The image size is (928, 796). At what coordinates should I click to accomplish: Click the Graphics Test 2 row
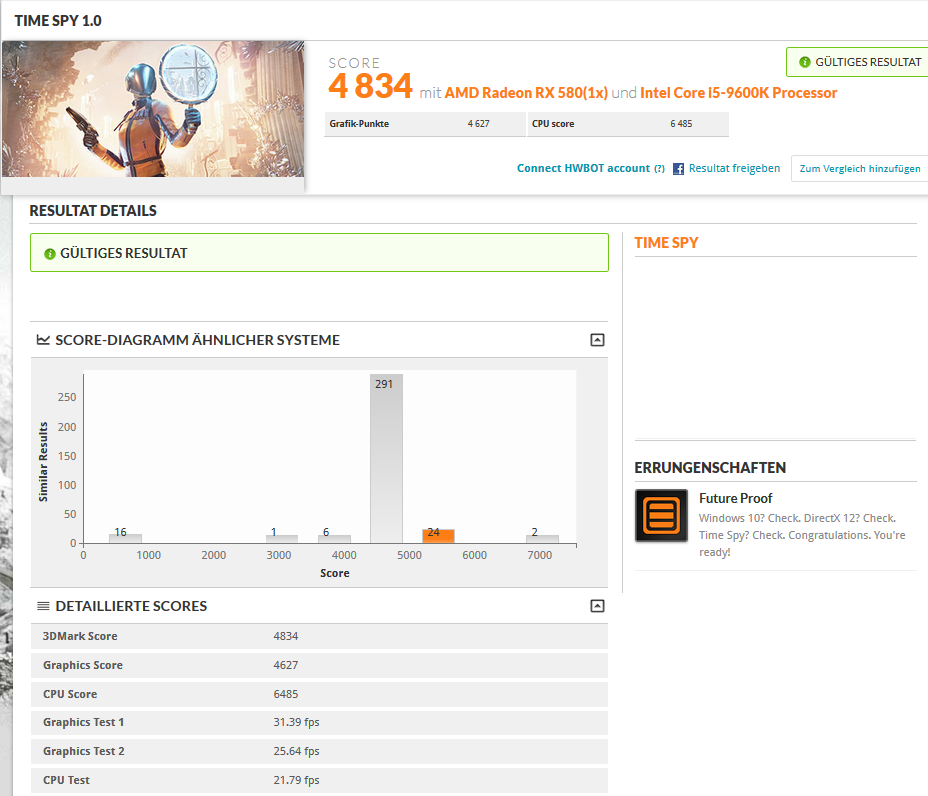pyautogui.click(x=319, y=751)
